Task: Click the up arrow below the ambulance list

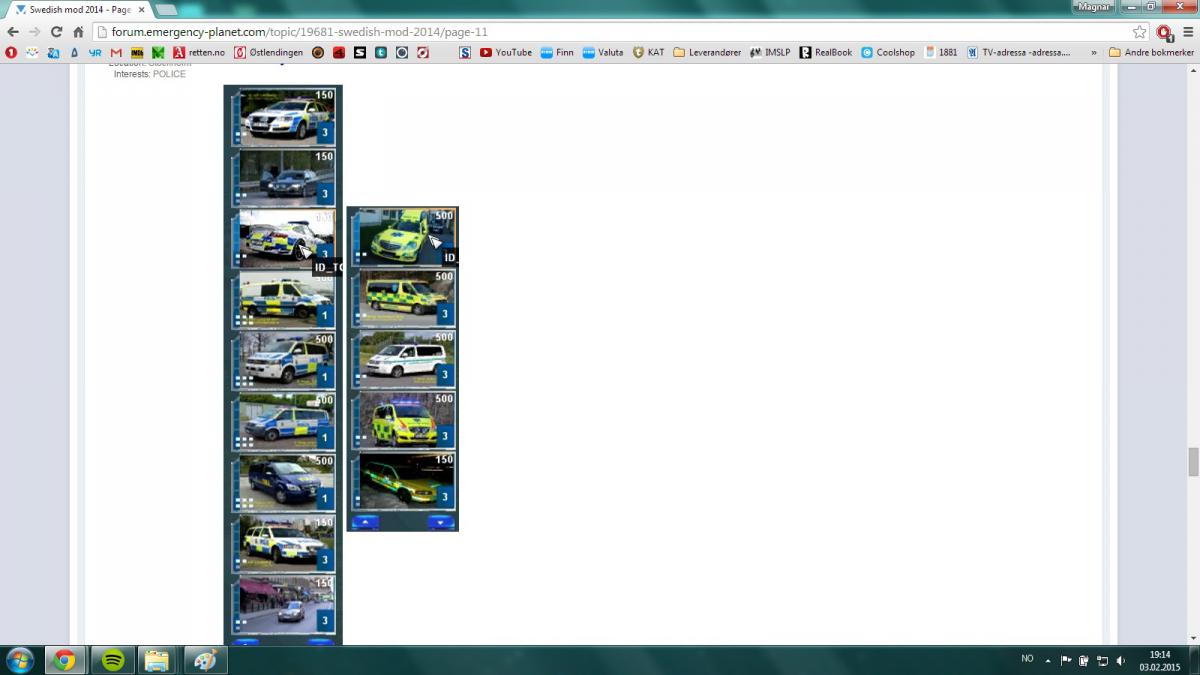Action: coord(365,522)
